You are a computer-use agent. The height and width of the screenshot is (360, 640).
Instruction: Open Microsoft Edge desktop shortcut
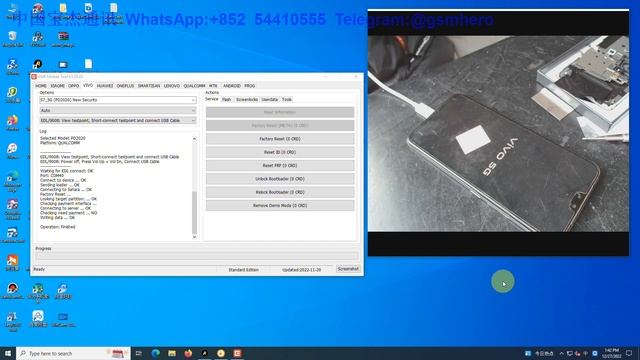pyautogui.click(x=12, y=181)
